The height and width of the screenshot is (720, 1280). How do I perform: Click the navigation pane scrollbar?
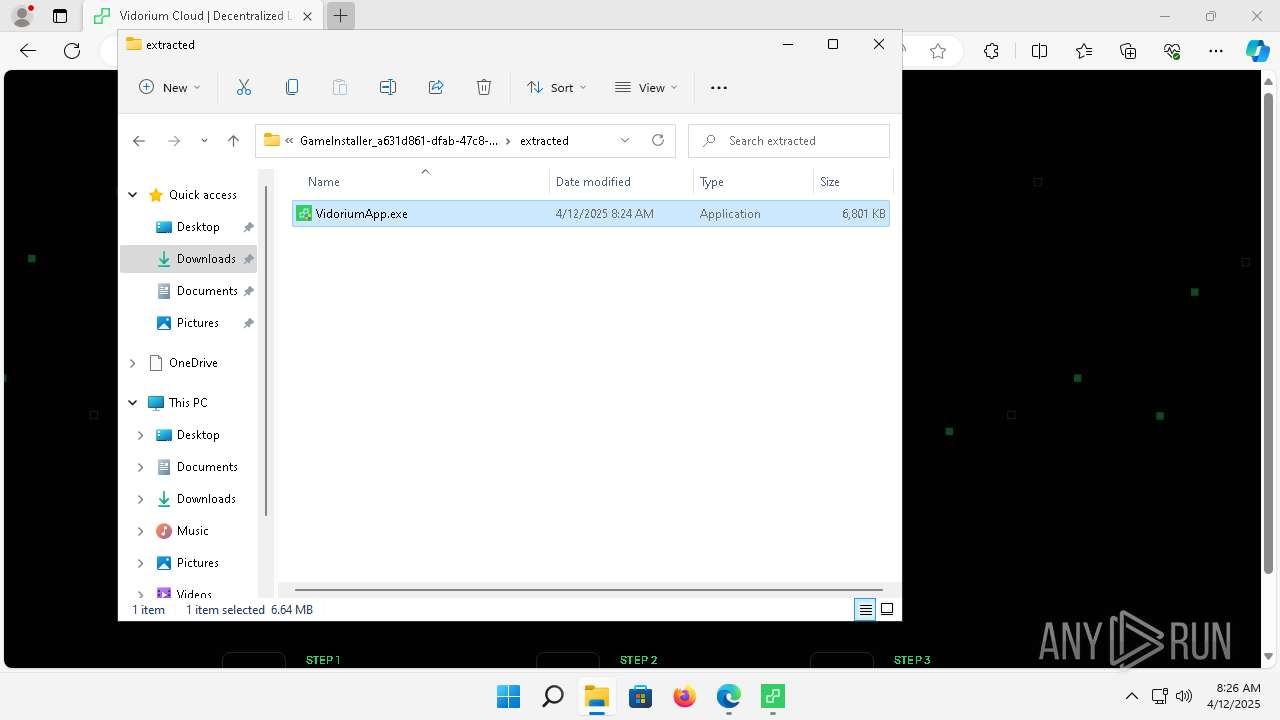(266, 350)
